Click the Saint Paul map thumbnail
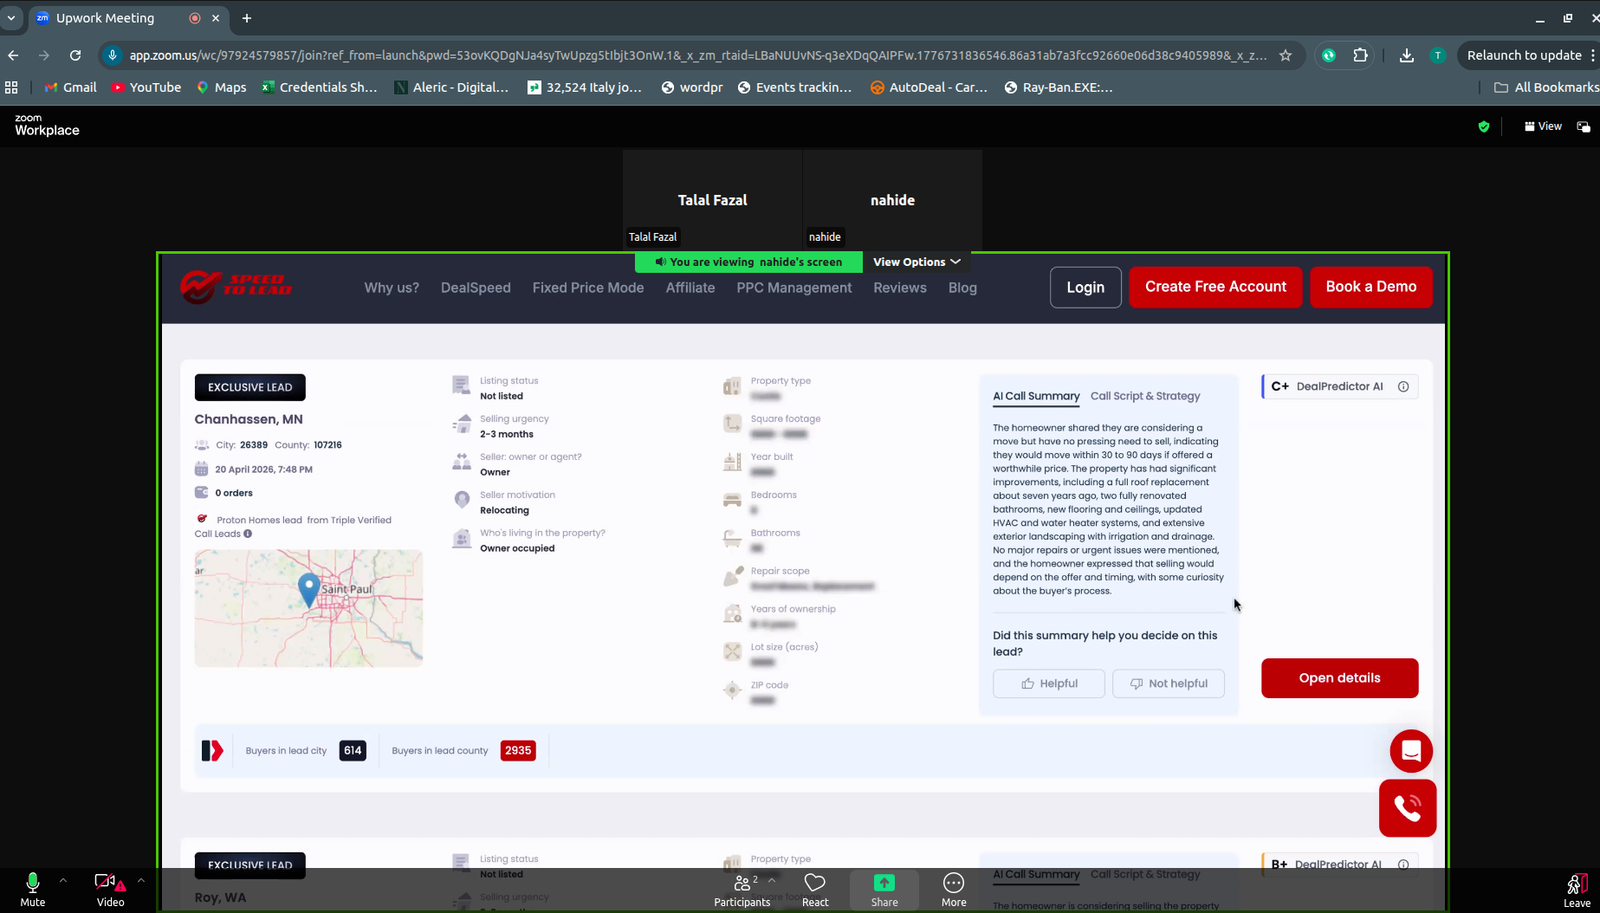 point(308,608)
